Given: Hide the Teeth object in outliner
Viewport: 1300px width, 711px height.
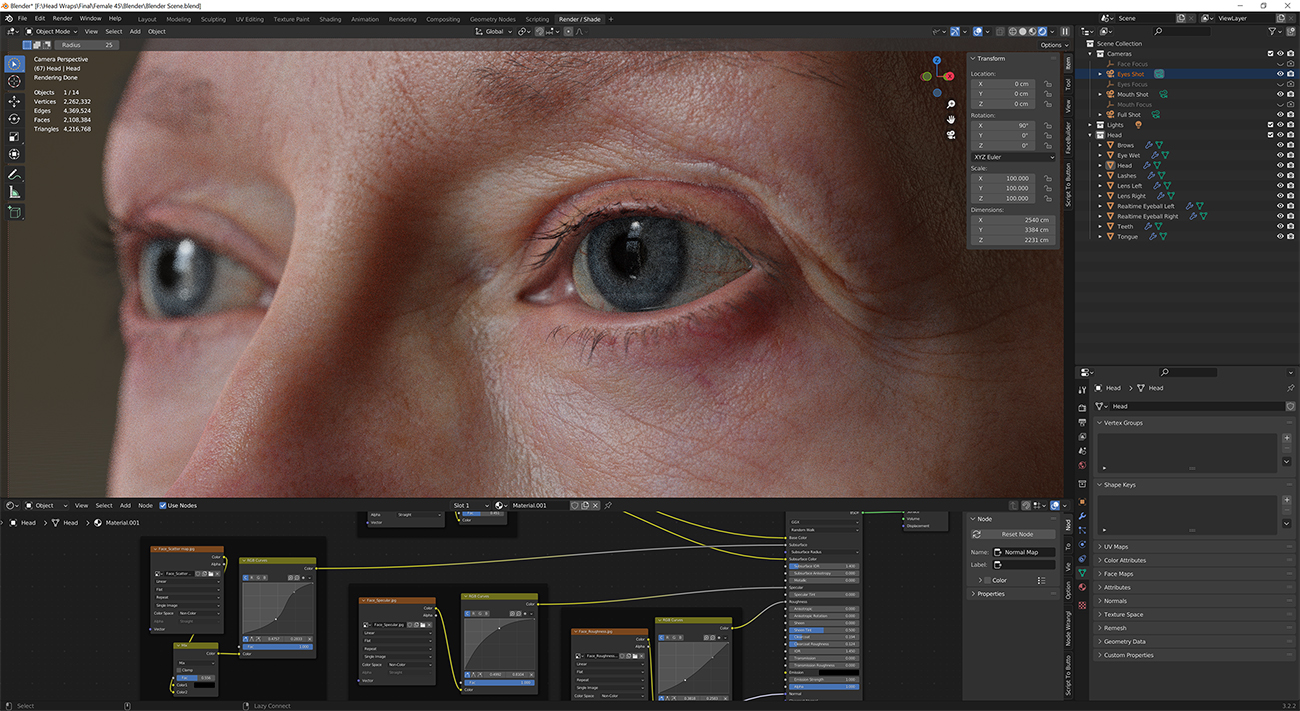Looking at the screenshot, I should (1279, 226).
